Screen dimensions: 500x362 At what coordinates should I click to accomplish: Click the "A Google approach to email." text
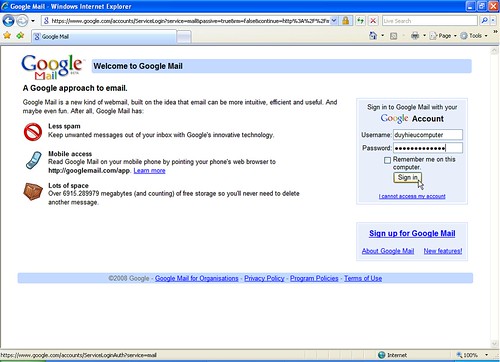pos(75,88)
